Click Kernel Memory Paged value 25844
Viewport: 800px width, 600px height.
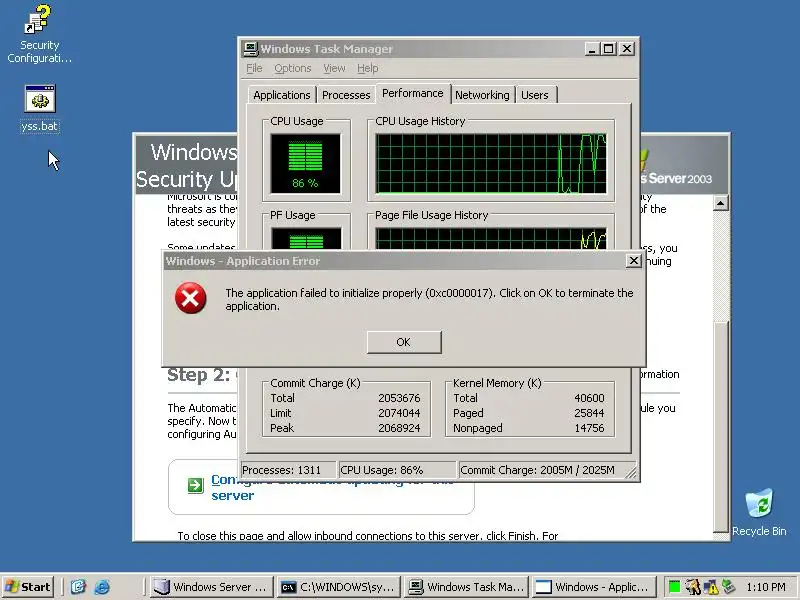click(x=589, y=413)
